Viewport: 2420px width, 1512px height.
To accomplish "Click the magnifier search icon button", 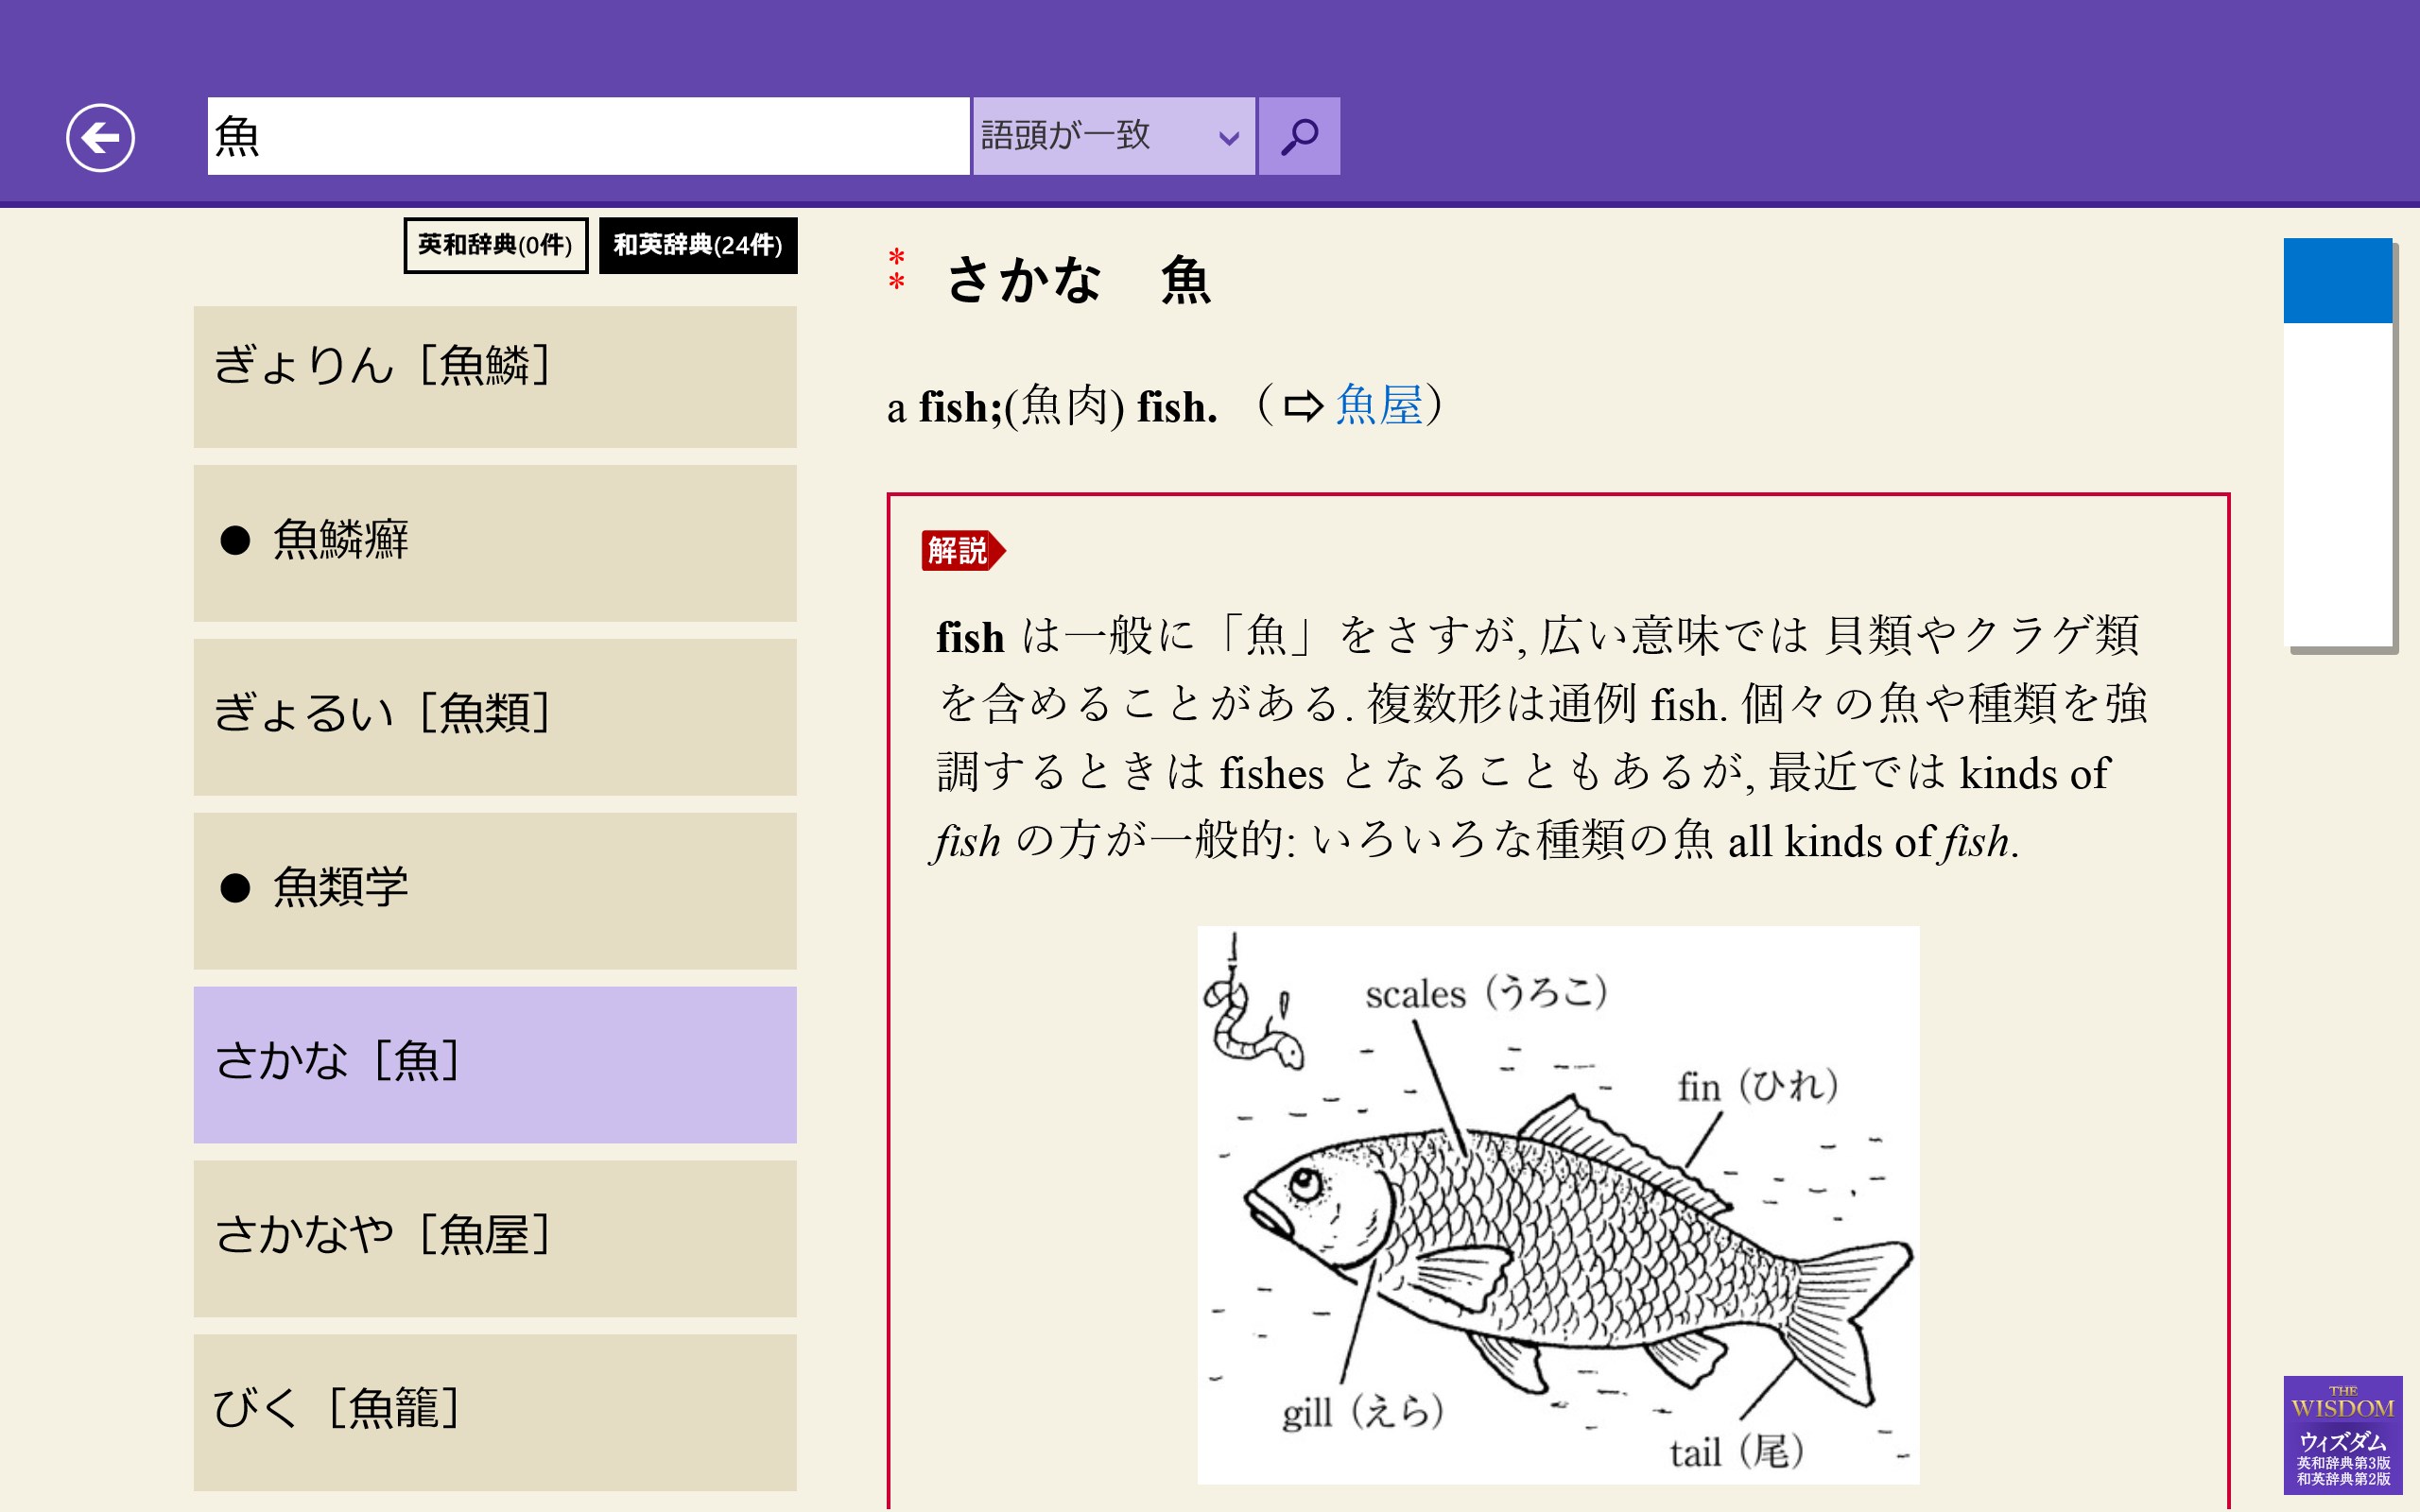I will 1298,136.
